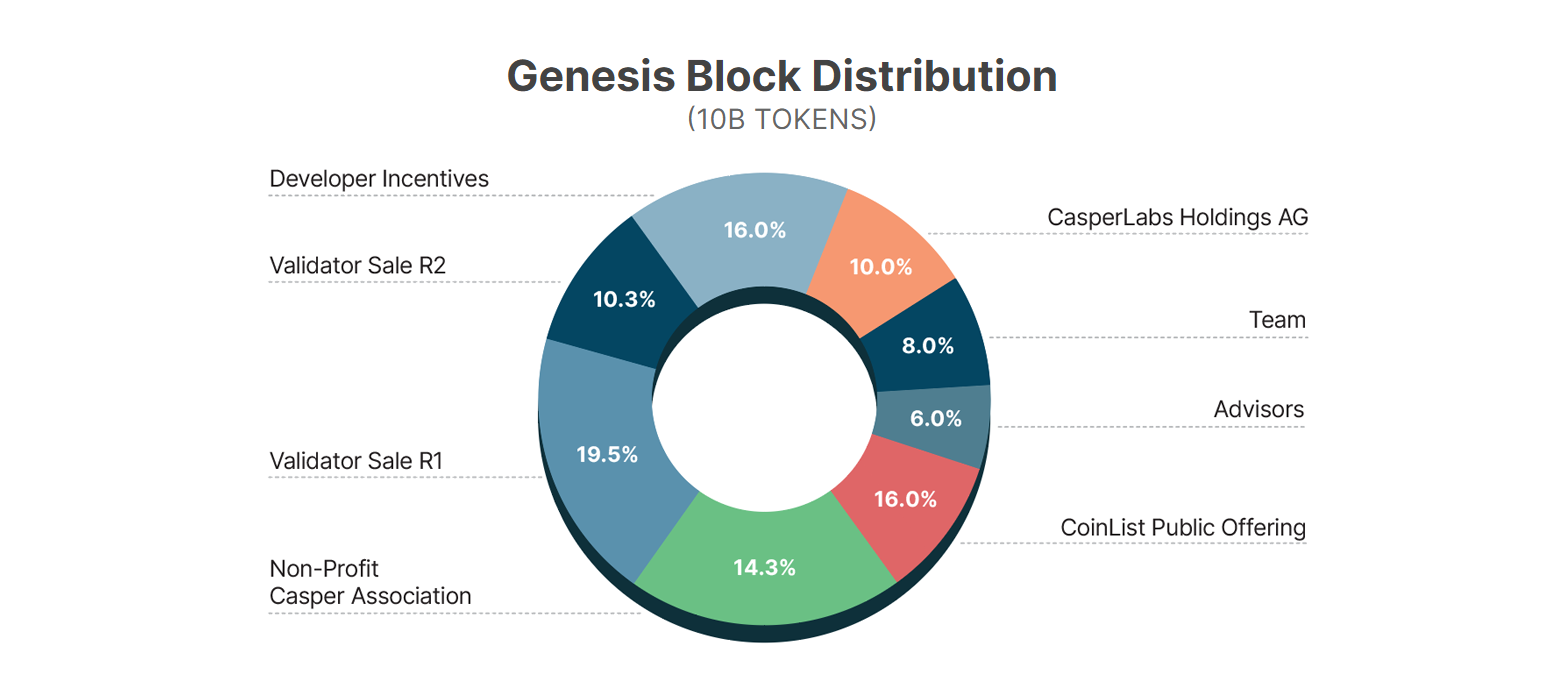Click the Non-Profit Casper Association label

click(x=370, y=582)
